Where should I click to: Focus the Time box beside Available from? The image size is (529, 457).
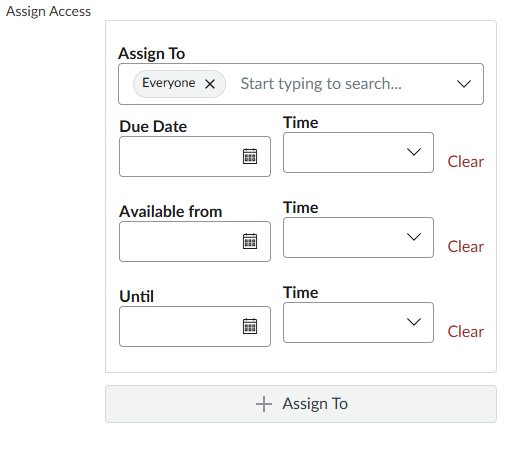click(358, 237)
